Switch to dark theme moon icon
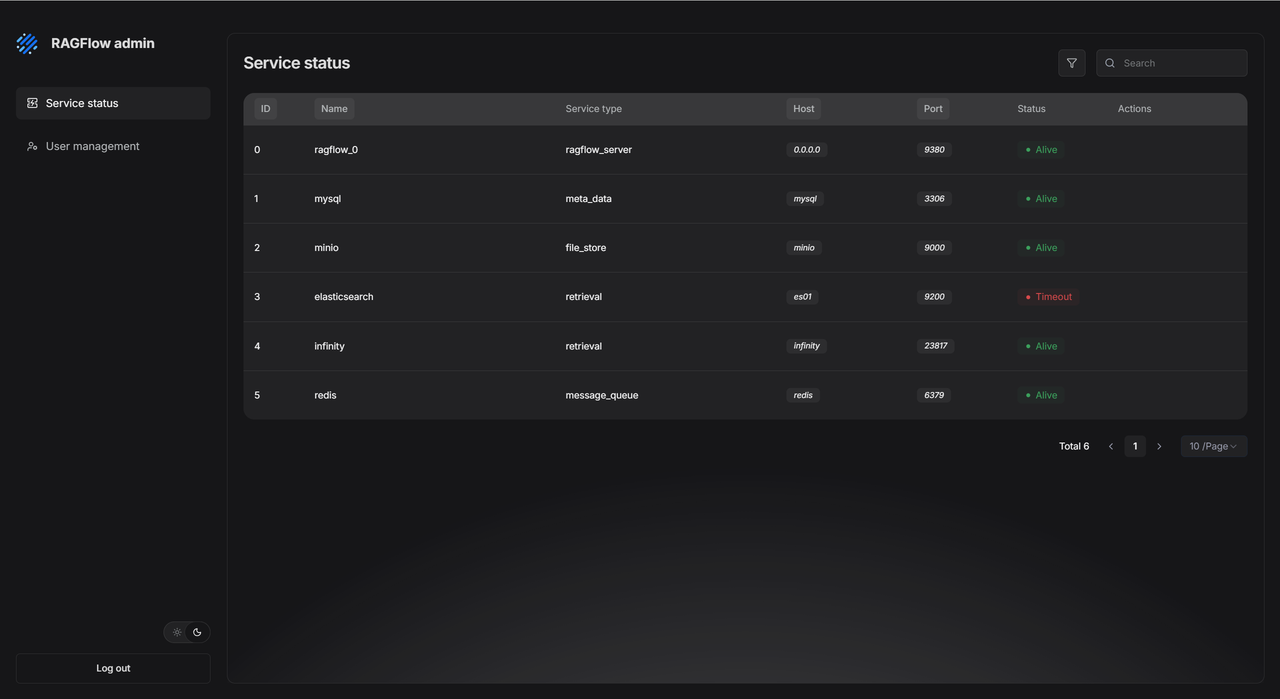The image size is (1280, 699). pos(197,632)
